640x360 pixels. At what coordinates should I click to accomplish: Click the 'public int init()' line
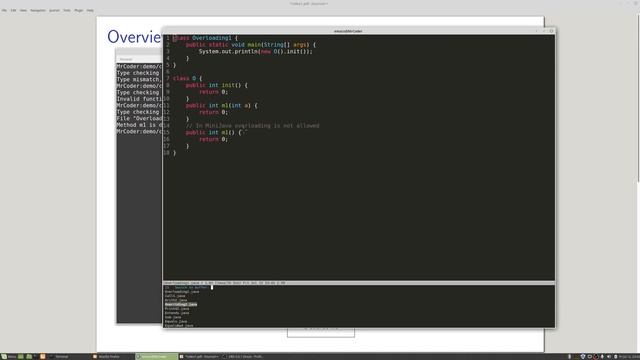(x=216, y=85)
